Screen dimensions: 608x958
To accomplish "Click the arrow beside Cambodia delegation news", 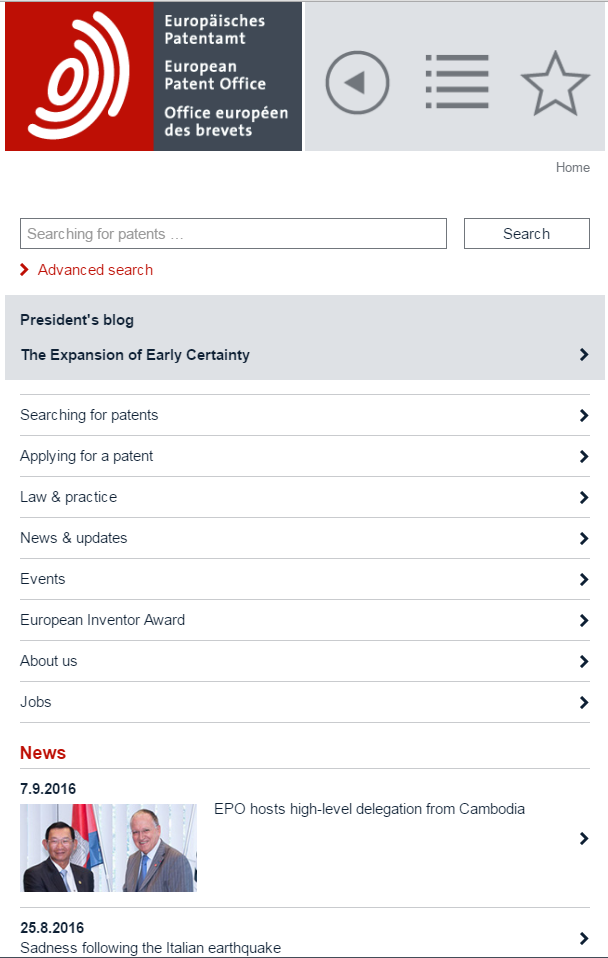I will (x=584, y=839).
